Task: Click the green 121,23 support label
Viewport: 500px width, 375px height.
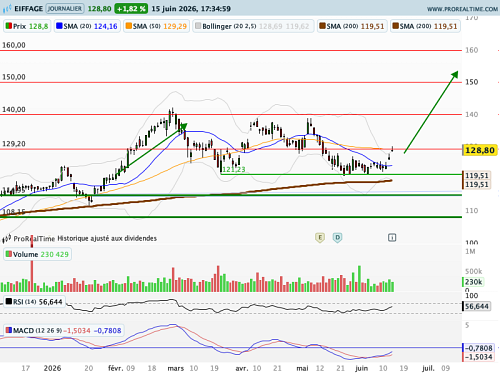Action: [x=234, y=169]
